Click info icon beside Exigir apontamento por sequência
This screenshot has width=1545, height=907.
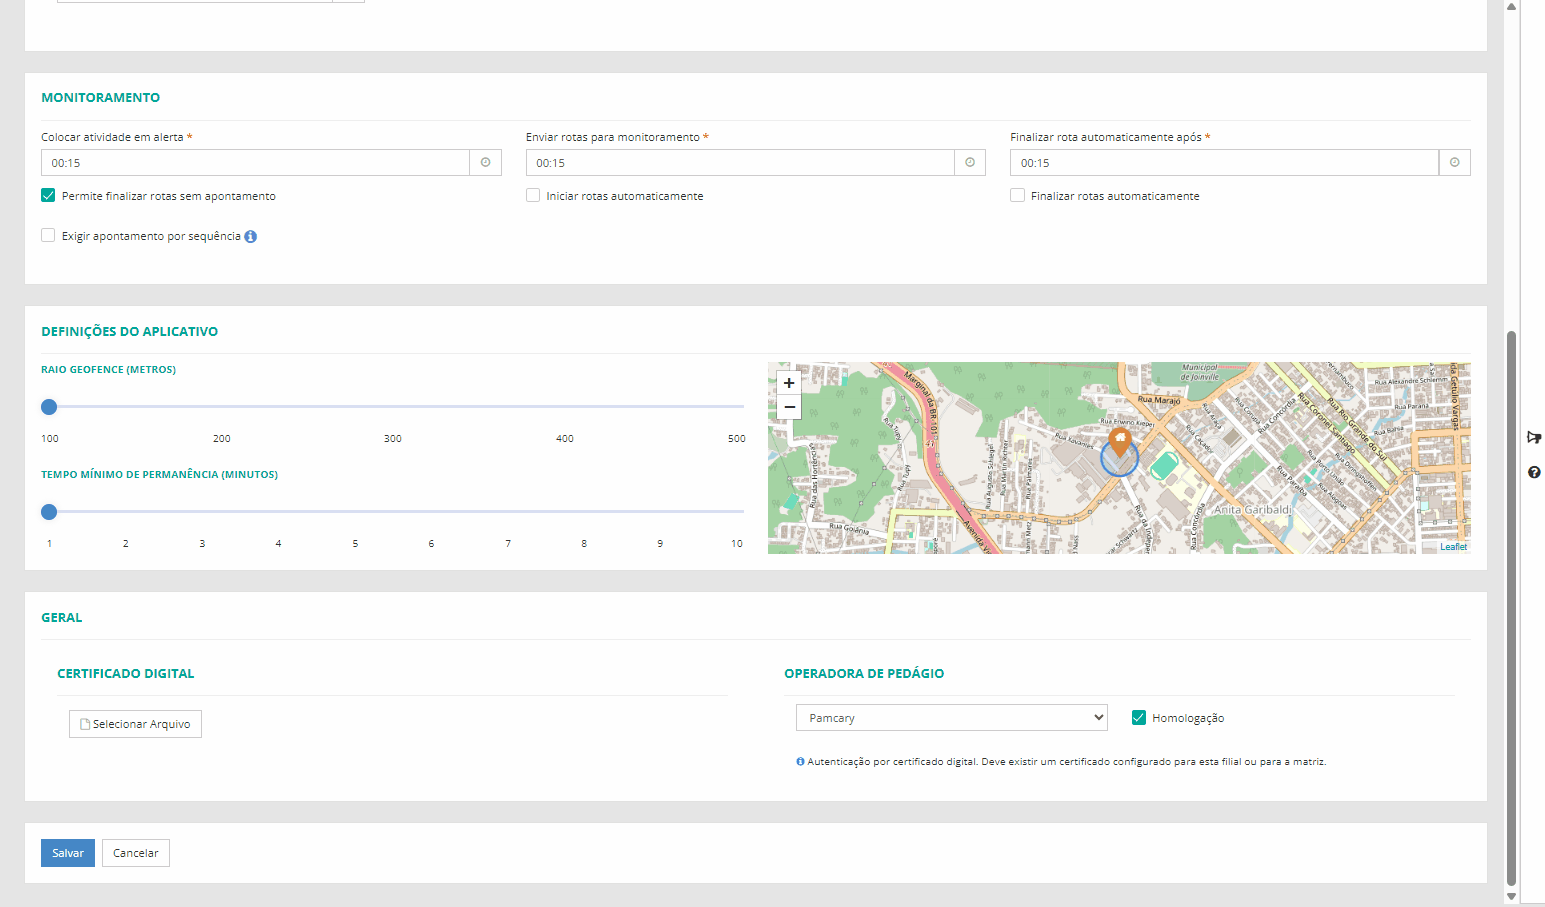[x=251, y=237]
